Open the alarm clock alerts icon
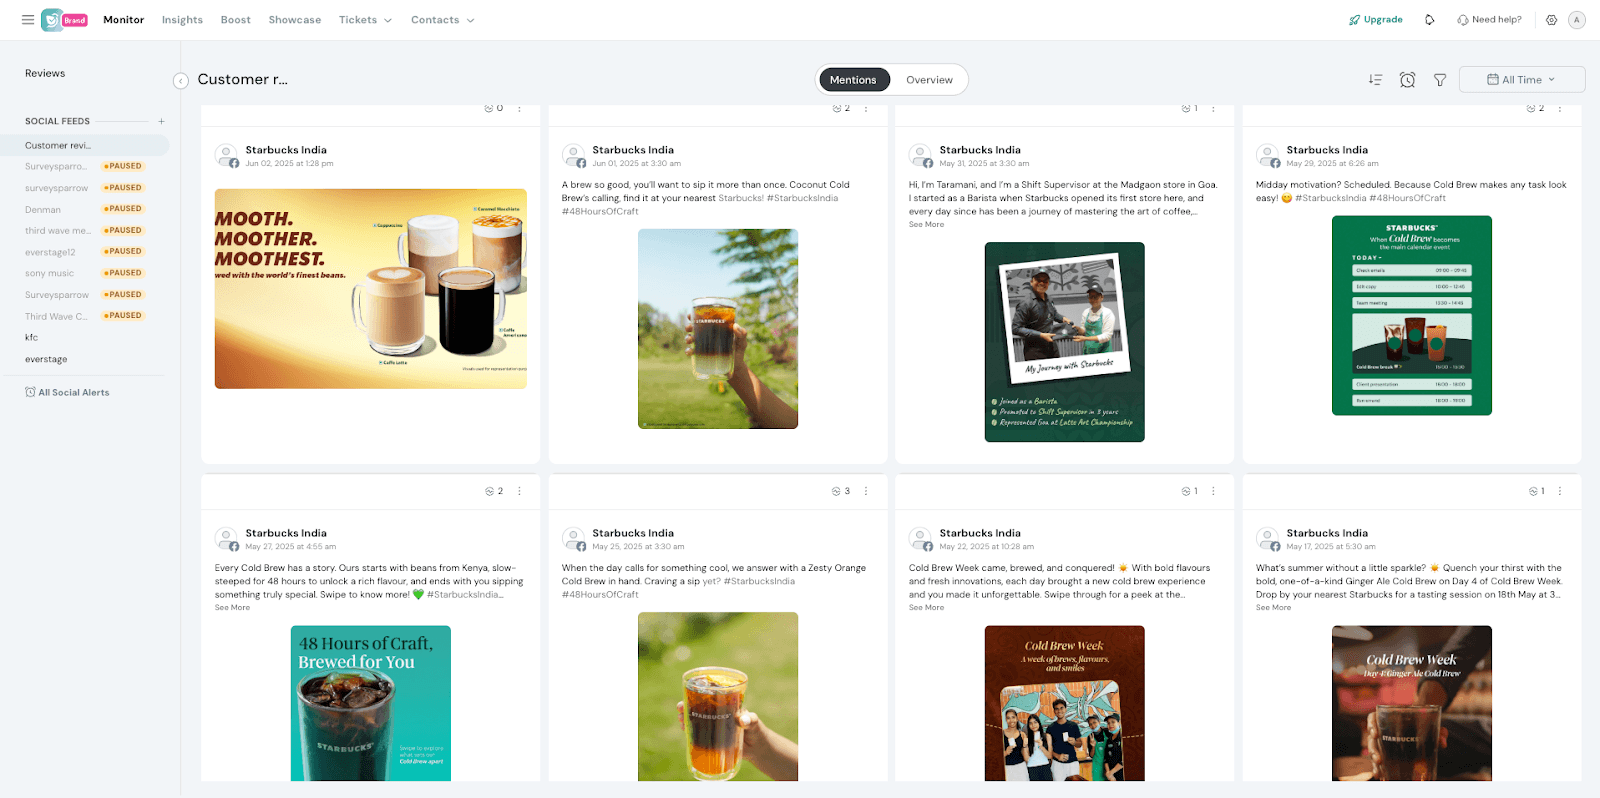1600x798 pixels. pyautogui.click(x=1407, y=80)
